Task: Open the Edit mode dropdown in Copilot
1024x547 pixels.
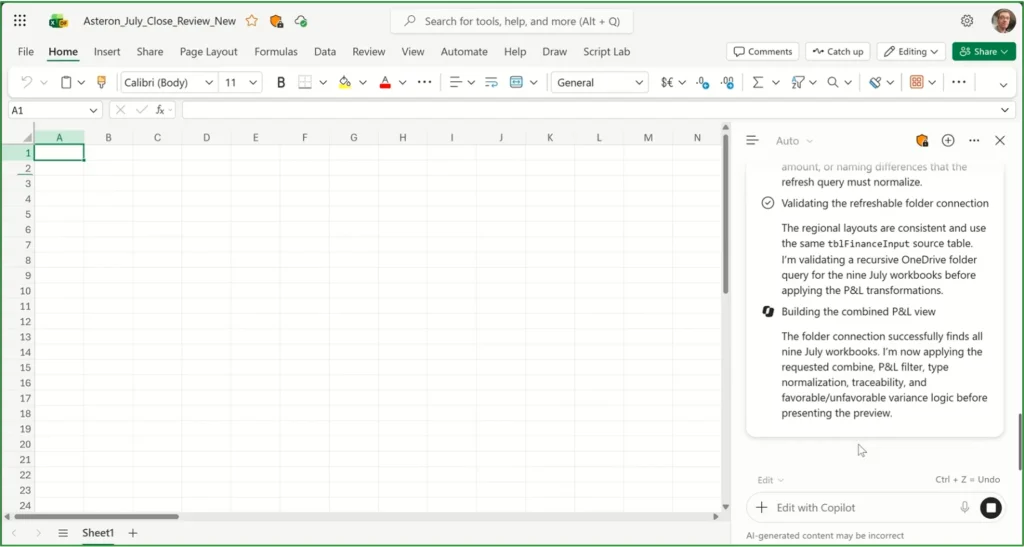Action: pos(771,480)
